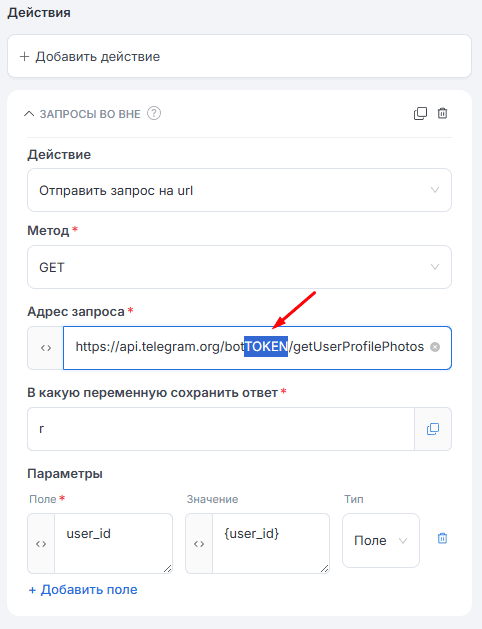Click the Добавить действие button
482x629 pixels.
pos(239,56)
